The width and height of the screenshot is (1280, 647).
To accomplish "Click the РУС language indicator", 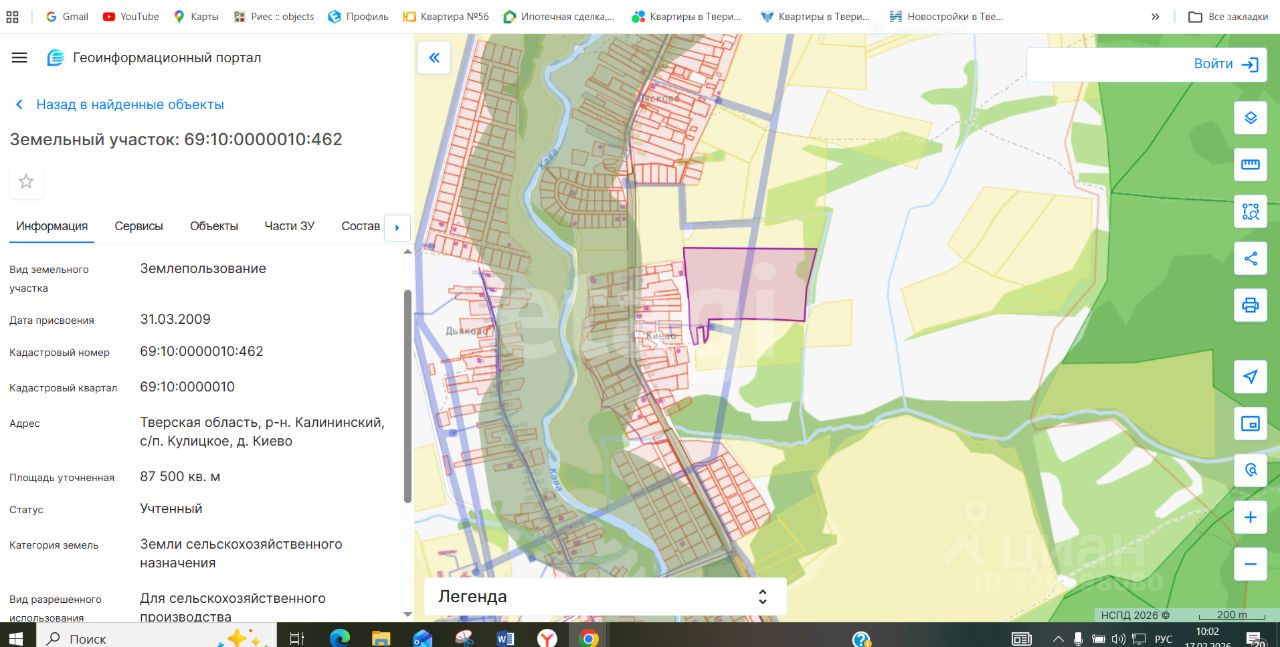I will tap(1163, 638).
